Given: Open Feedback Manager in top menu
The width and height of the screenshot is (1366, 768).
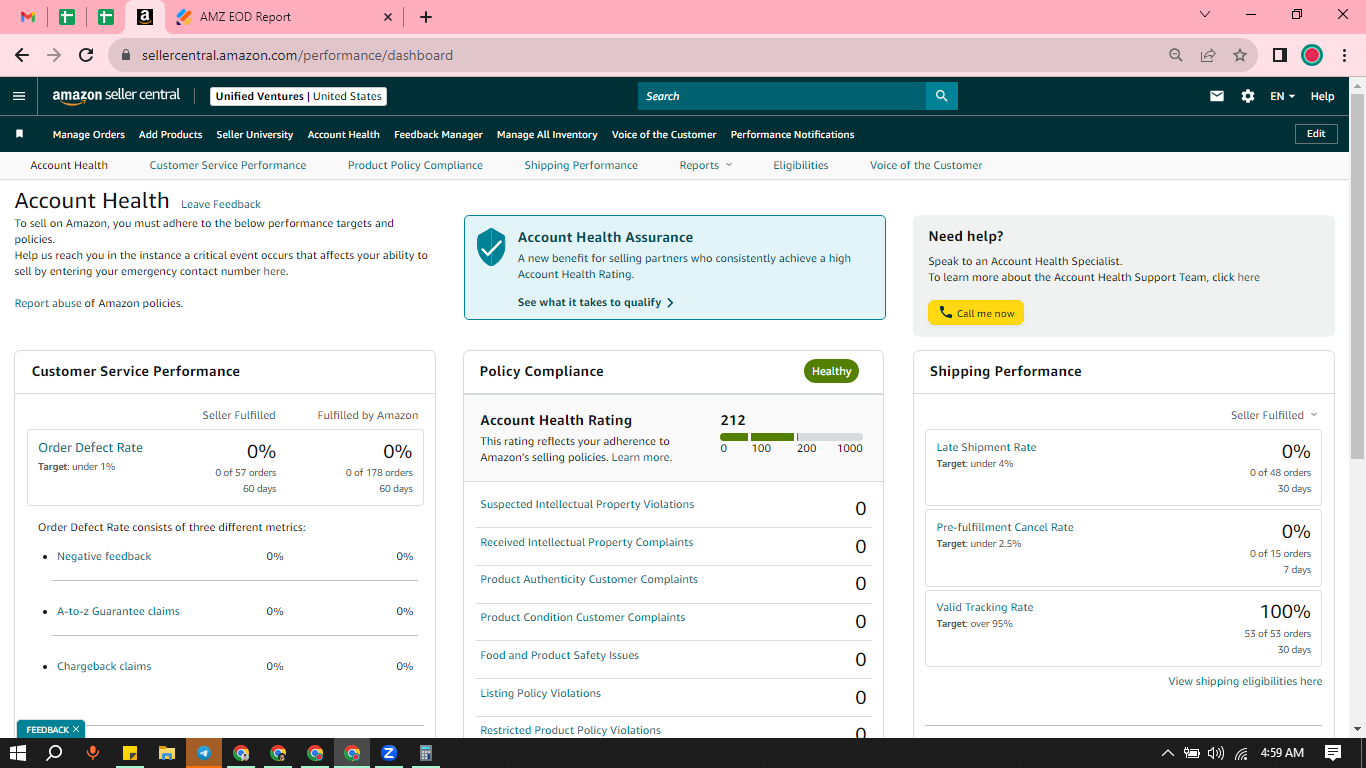Looking at the screenshot, I should pos(438,134).
